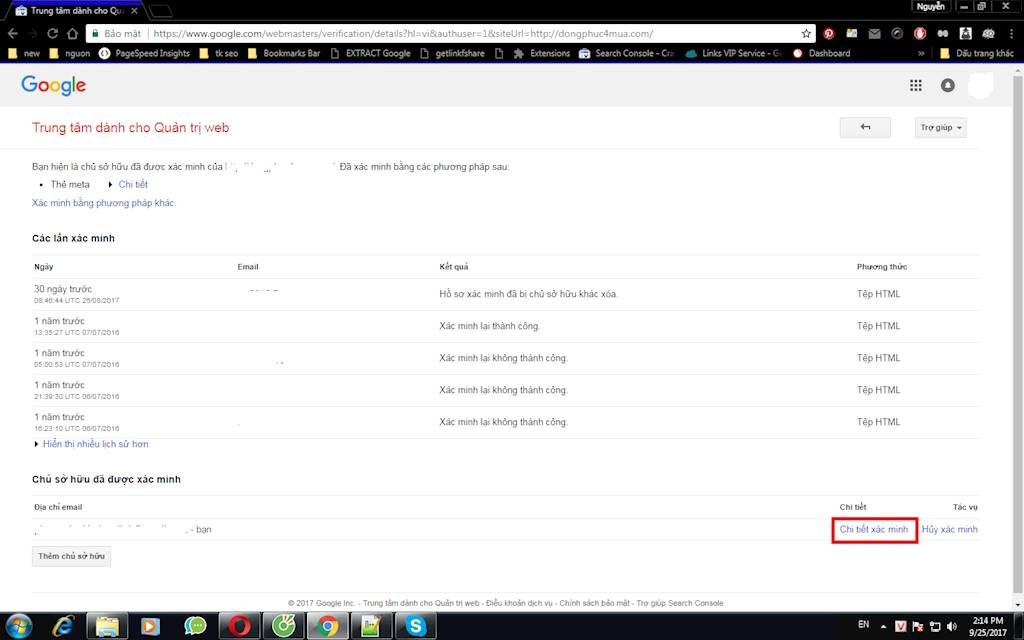Screen dimensions: 1024x640
Task: Show hidden system tray icons
Action: (884, 626)
